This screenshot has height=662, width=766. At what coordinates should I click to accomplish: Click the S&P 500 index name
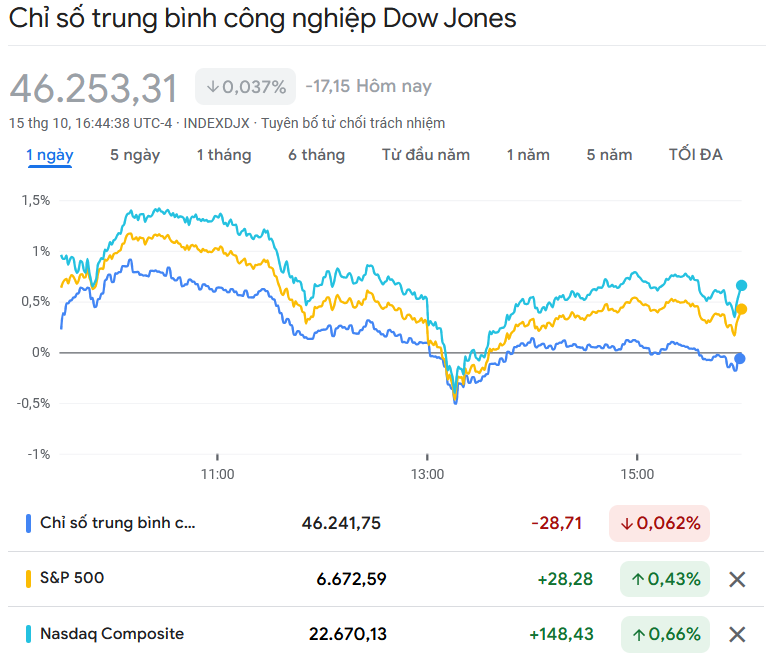click(x=72, y=578)
